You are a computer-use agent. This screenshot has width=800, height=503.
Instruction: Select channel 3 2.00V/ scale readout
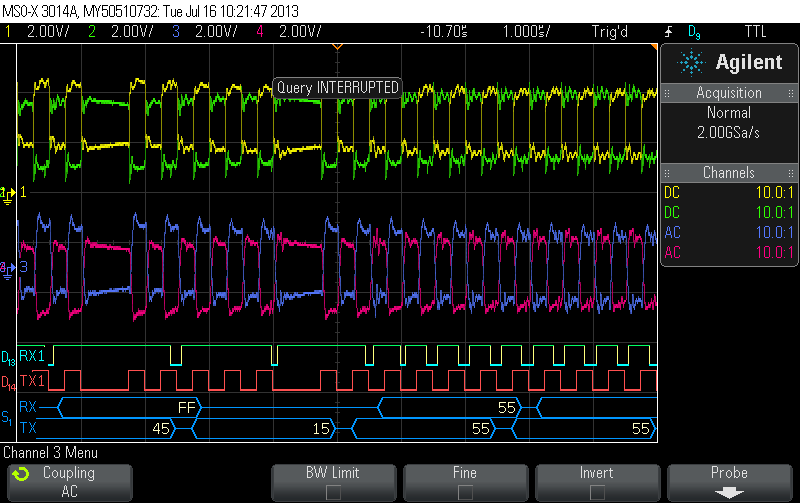coord(216,32)
